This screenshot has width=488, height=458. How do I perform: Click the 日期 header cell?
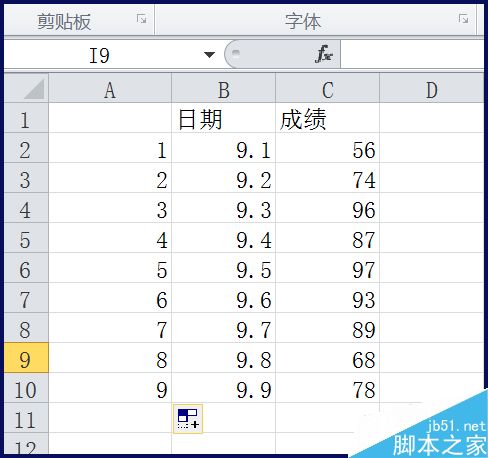[x=224, y=118]
